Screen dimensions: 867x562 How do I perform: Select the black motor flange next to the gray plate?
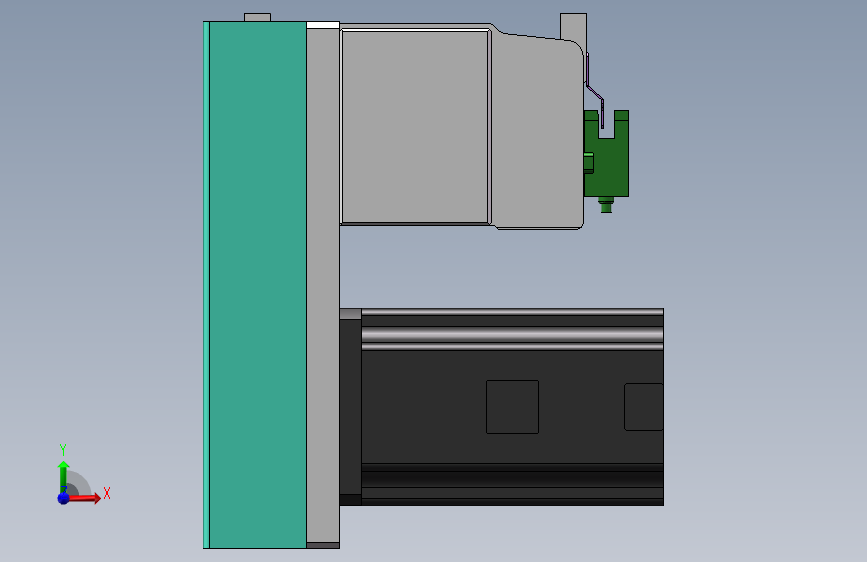pos(351,407)
